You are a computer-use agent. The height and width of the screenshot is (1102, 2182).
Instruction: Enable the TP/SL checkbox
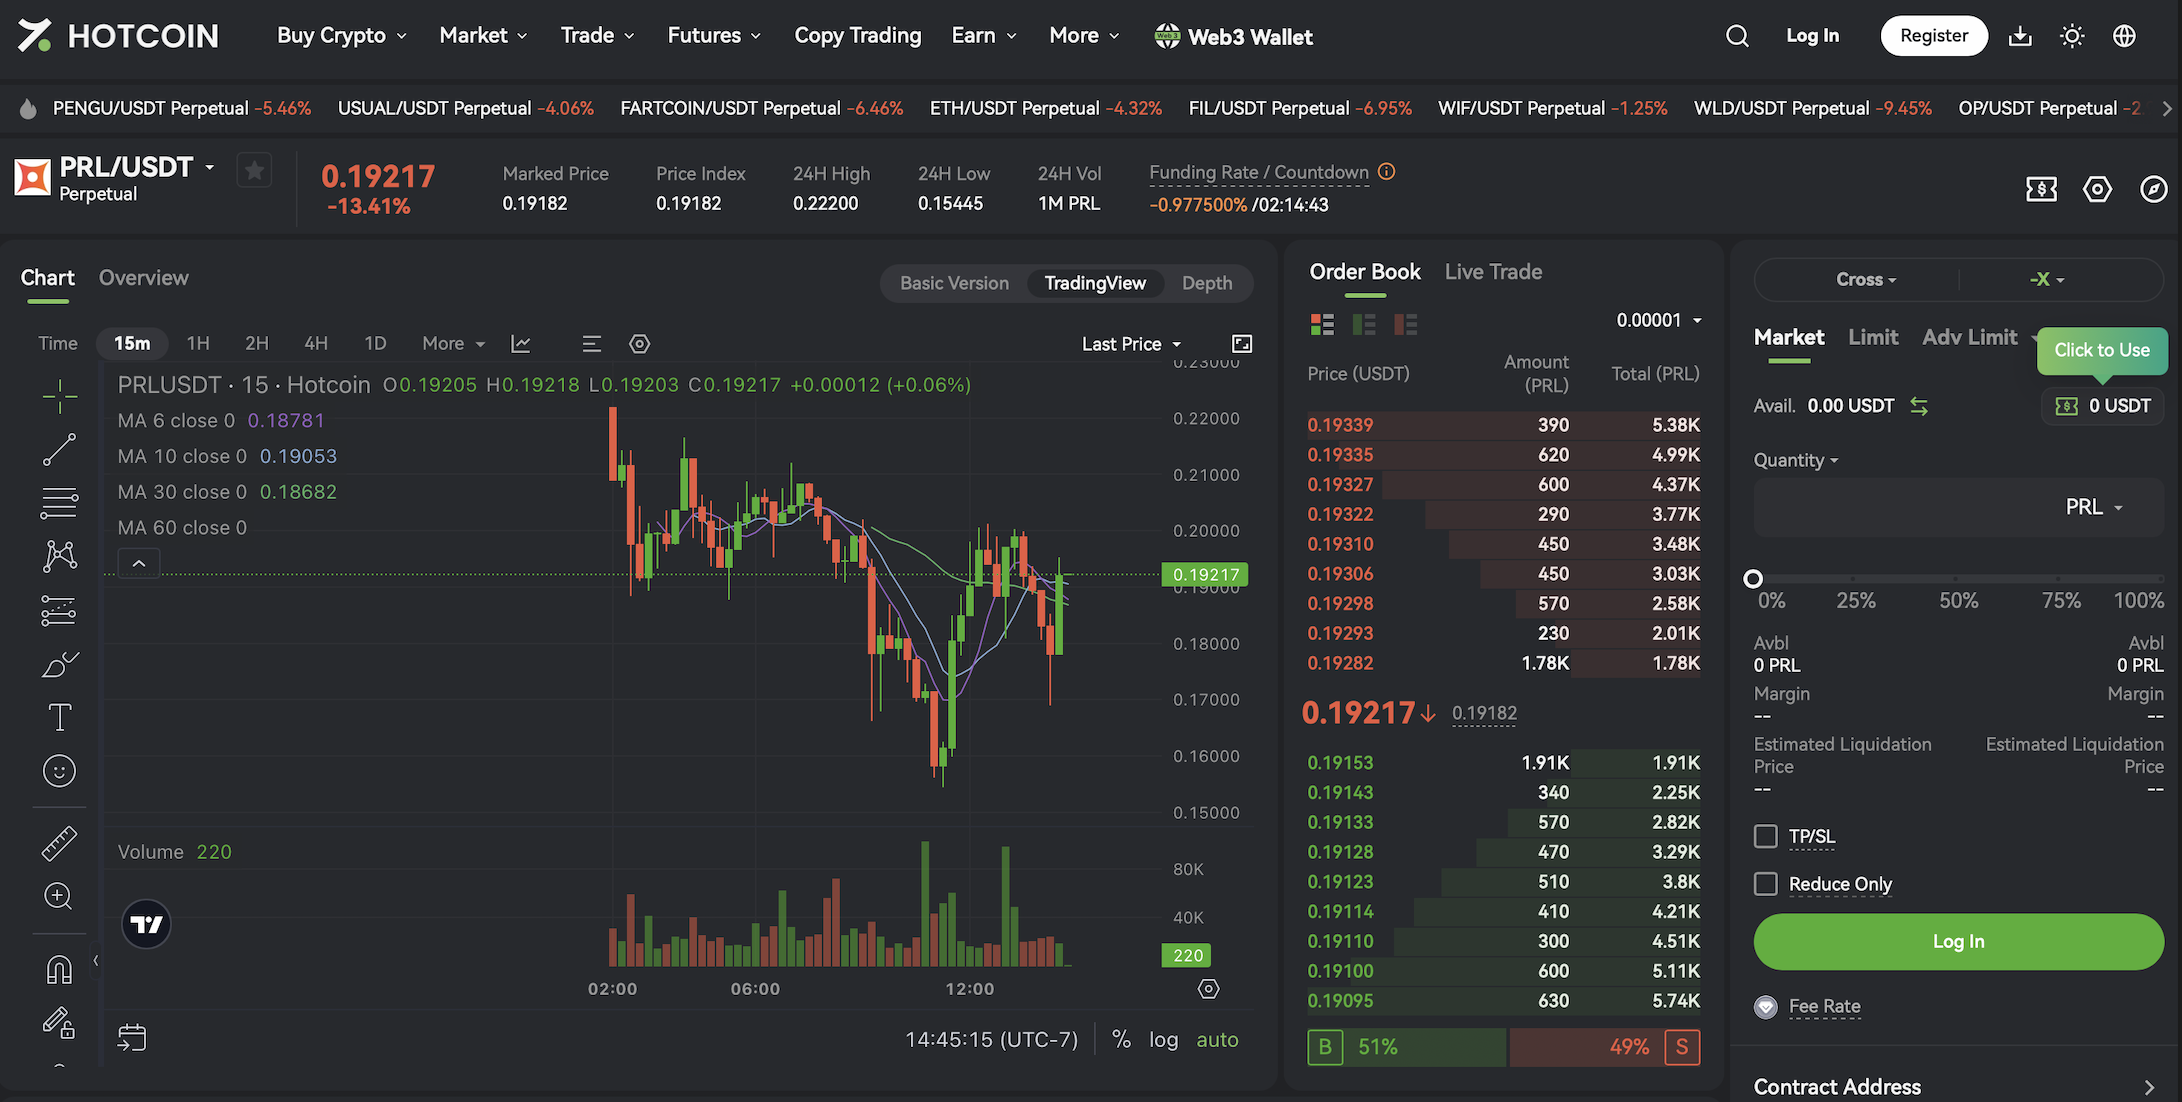[x=1766, y=836]
